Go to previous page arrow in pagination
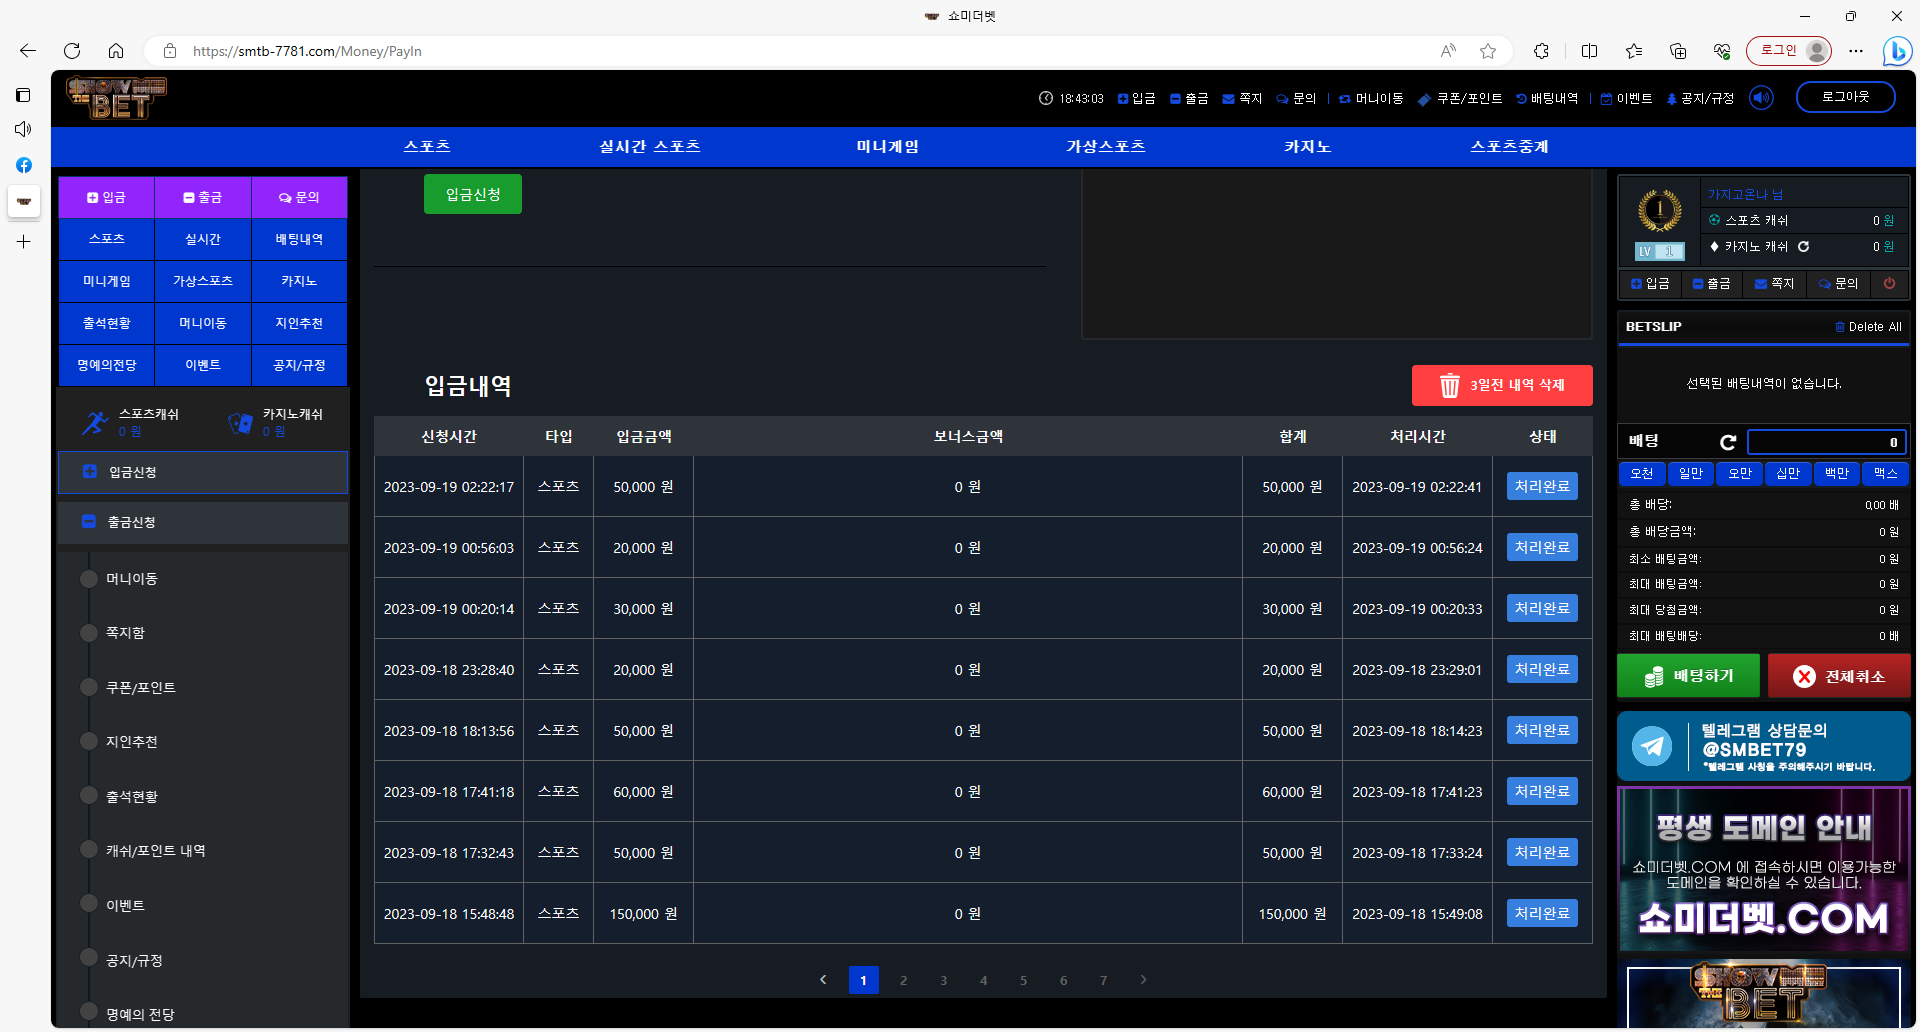Image resolution: width=1920 pixels, height=1032 pixels. 823,980
